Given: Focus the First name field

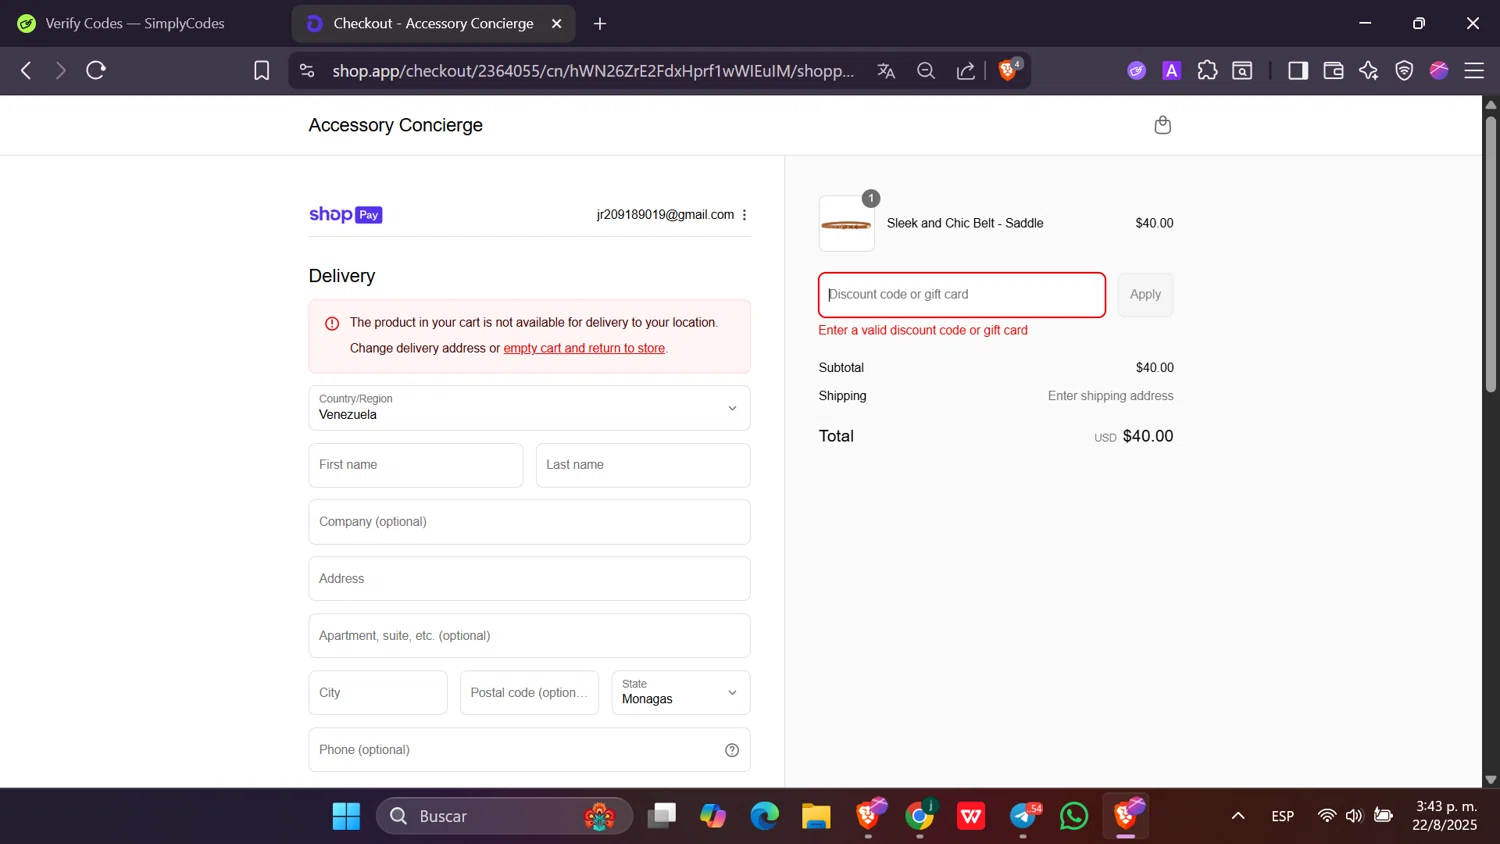Looking at the screenshot, I should click(416, 465).
